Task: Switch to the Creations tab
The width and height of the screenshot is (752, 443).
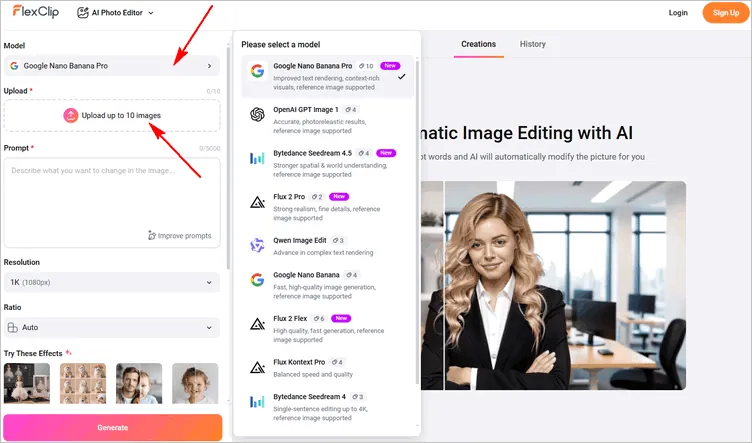Action: point(478,44)
